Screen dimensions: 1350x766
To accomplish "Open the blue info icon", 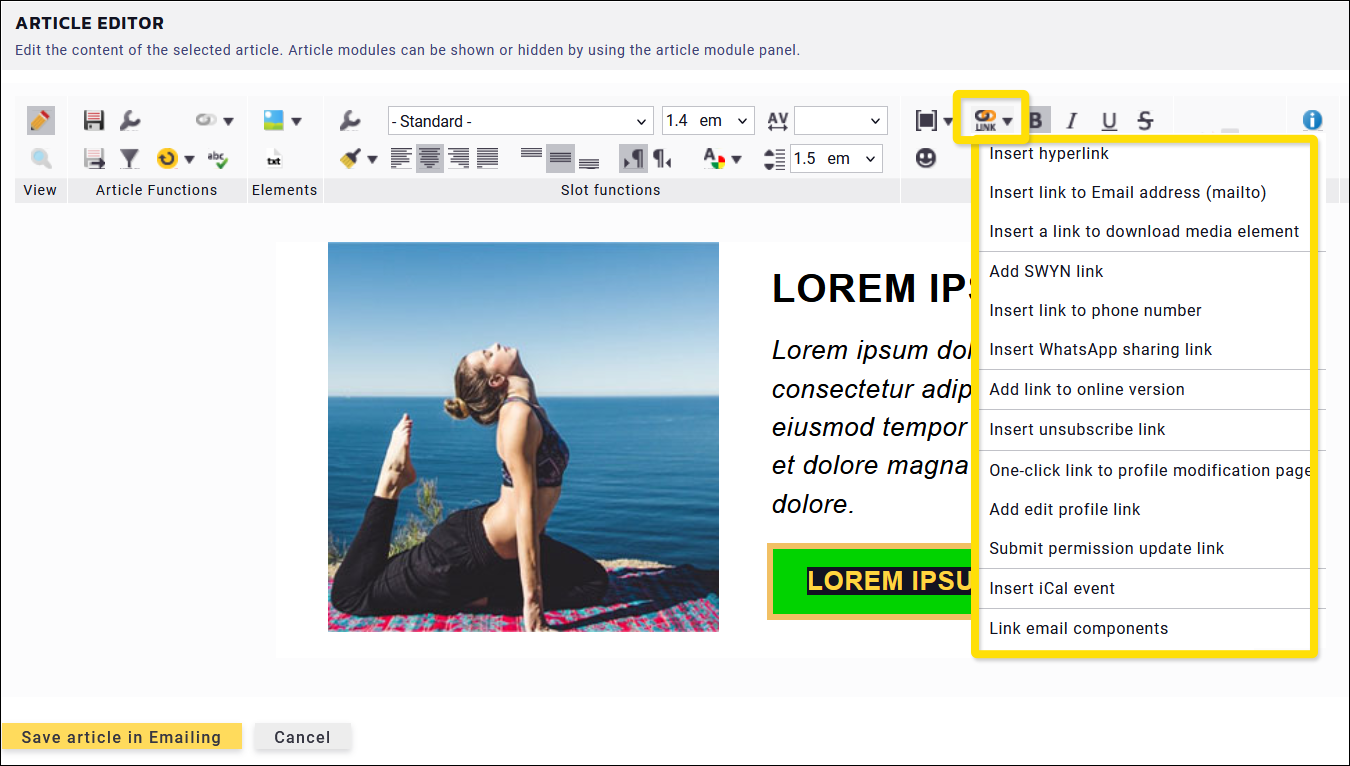I will (x=1312, y=121).
